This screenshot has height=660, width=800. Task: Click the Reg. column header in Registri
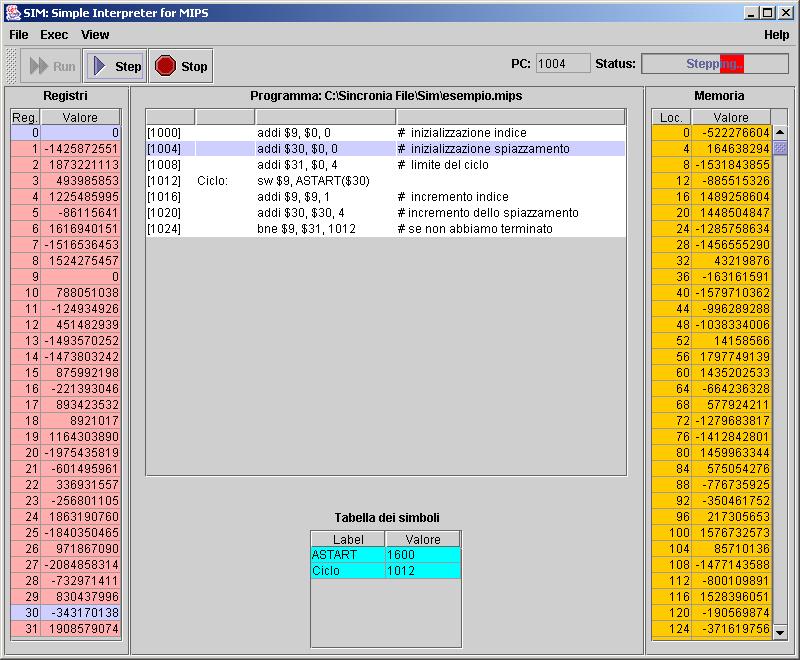click(x=26, y=117)
